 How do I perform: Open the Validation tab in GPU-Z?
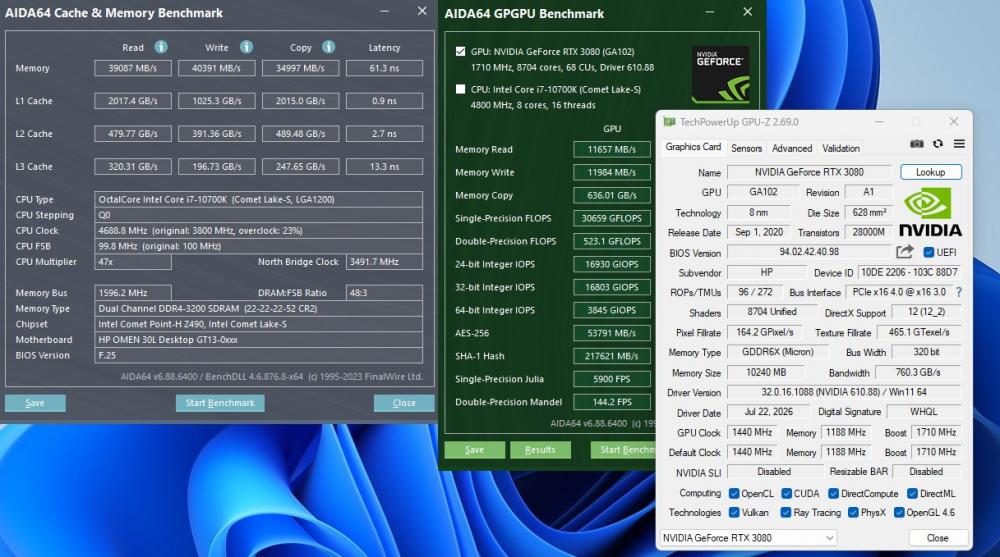coord(841,148)
